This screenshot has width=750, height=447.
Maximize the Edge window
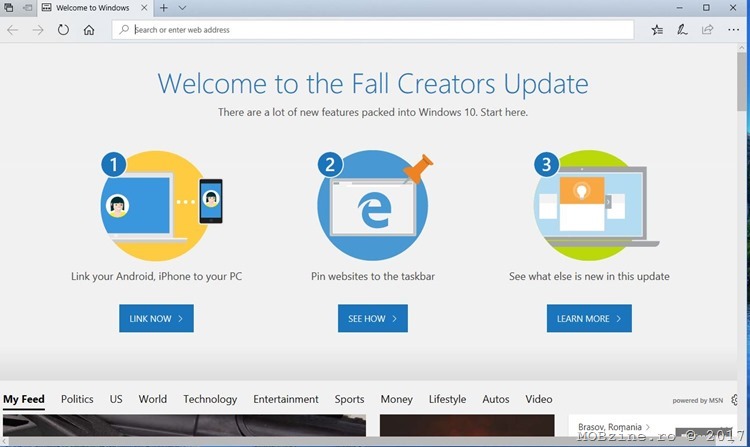coord(706,8)
